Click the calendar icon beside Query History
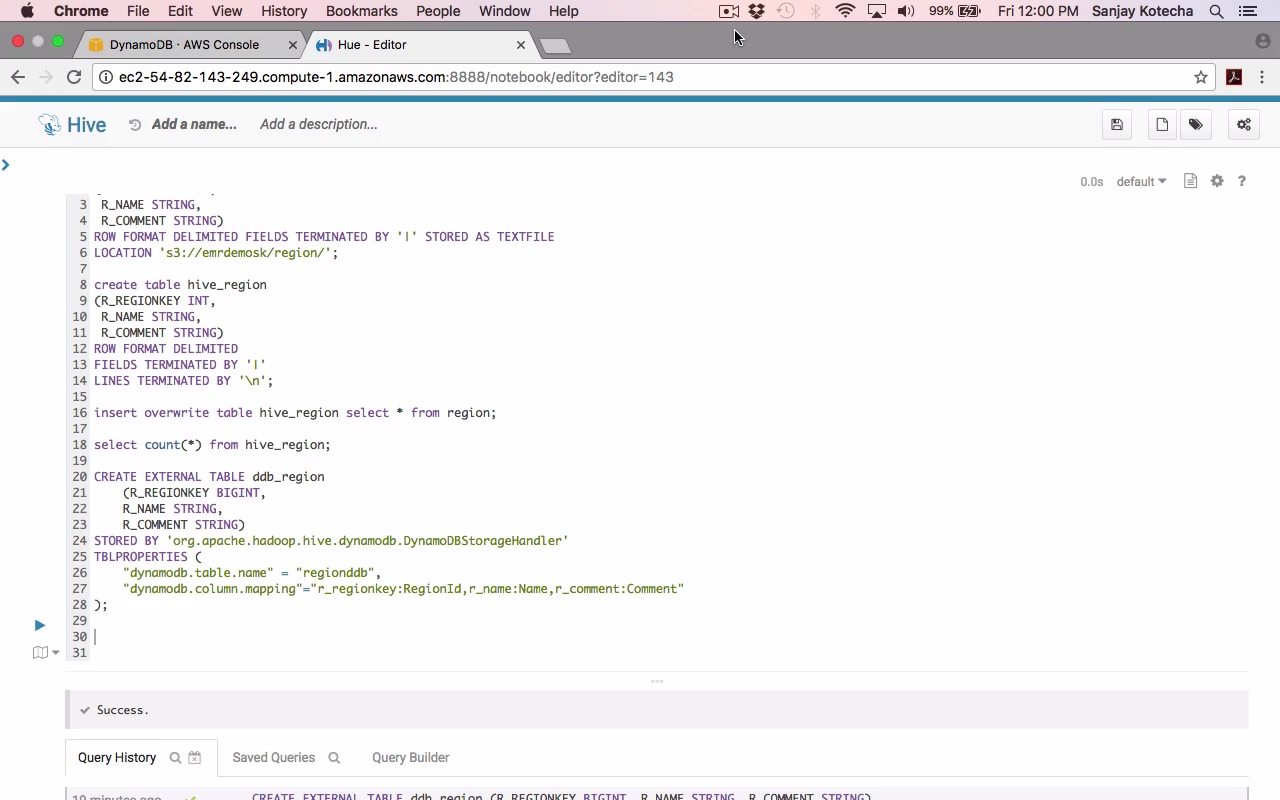 195,758
